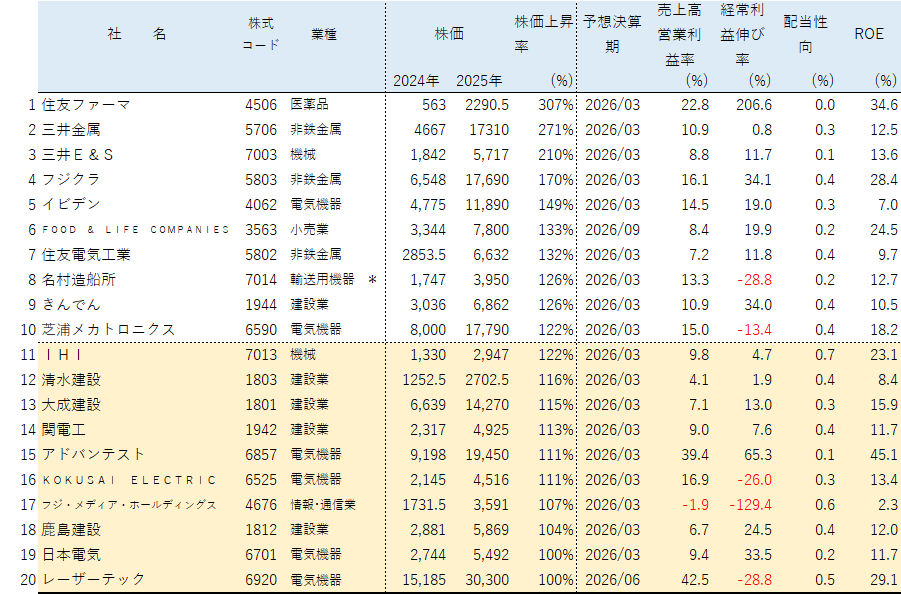Select the 予想決算期 header cell
Viewport: 901px width, 594px height.
coord(611,34)
